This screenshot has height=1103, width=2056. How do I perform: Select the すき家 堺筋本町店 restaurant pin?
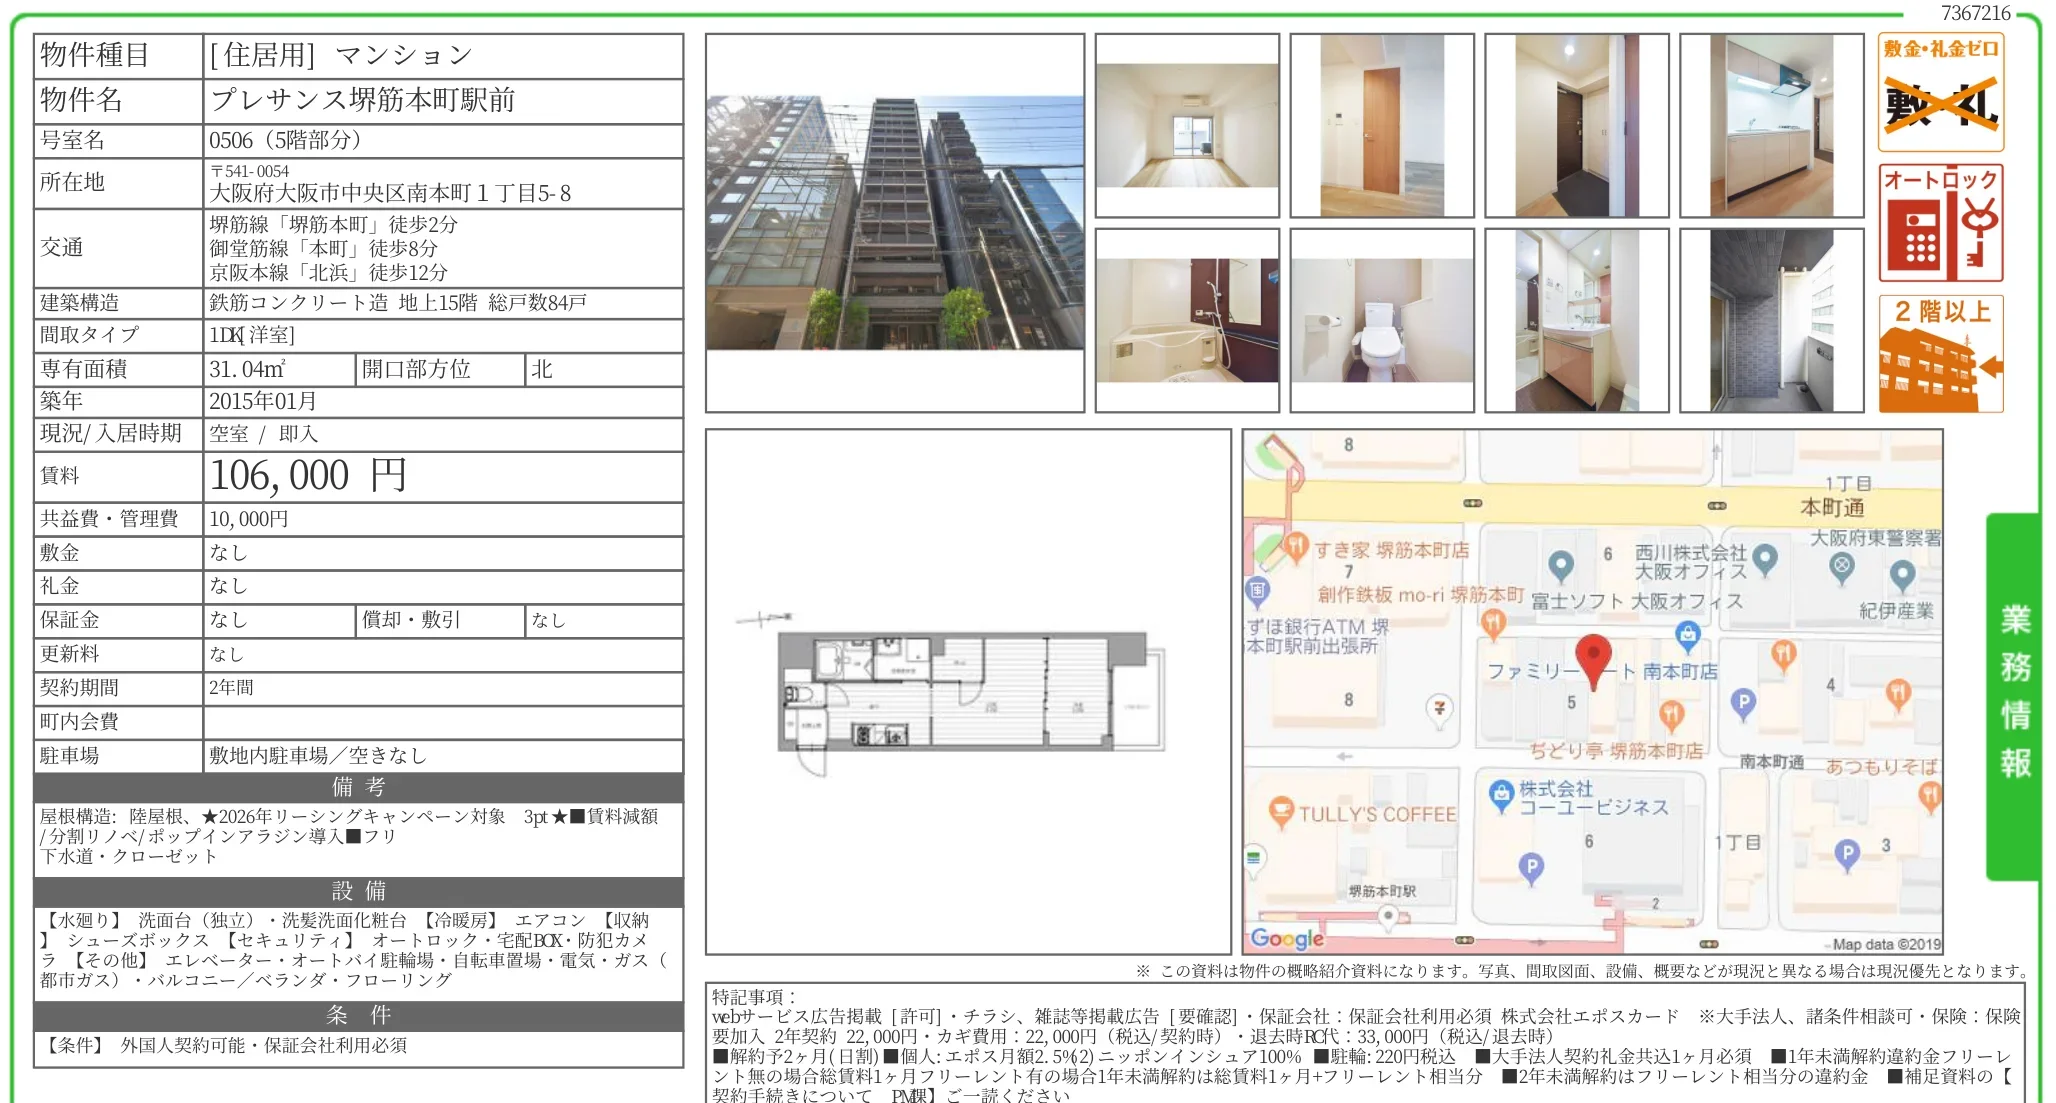[x=1298, y=545]
